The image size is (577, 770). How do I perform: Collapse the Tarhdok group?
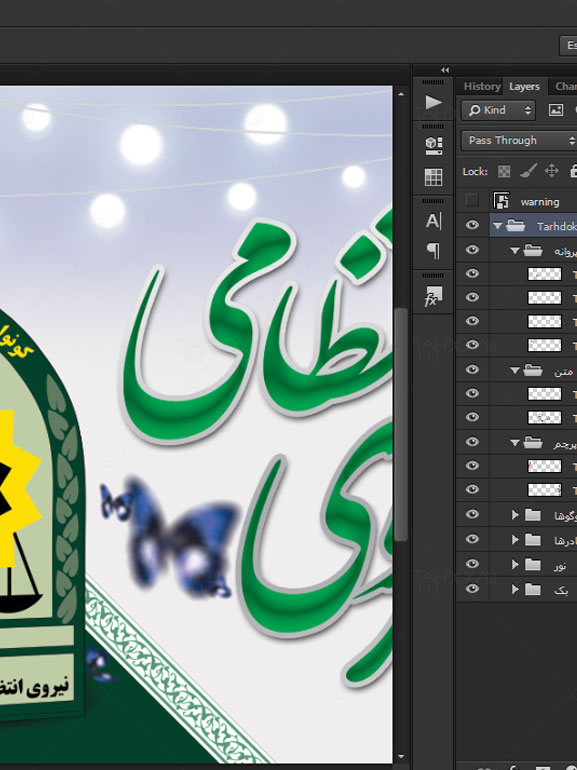(x=497, y=226)
